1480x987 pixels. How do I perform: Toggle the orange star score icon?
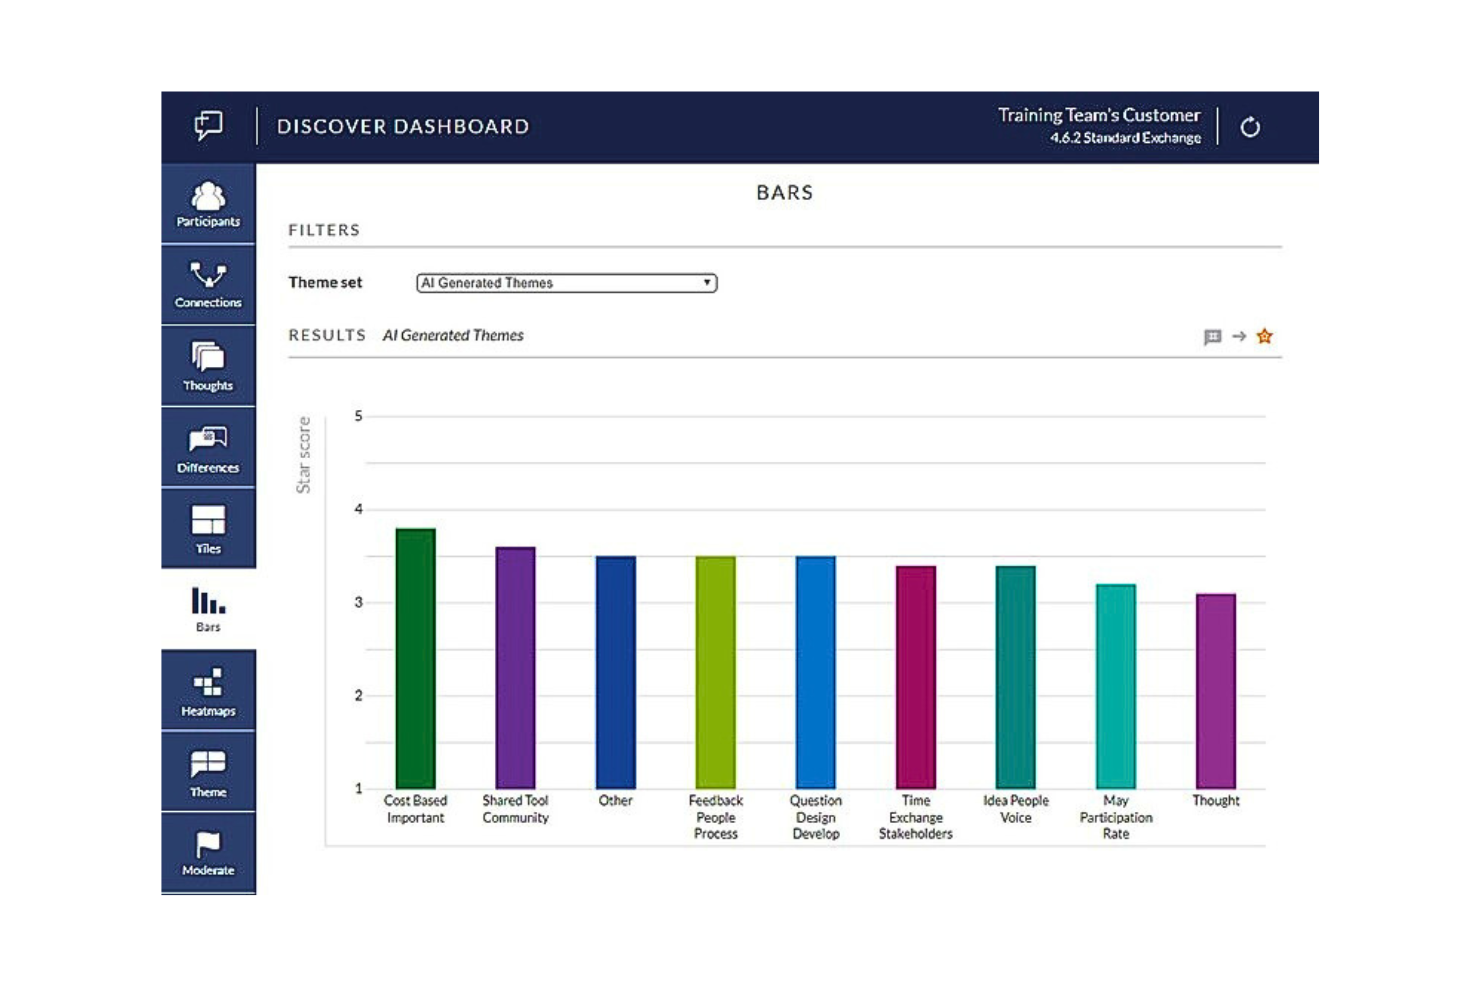tap(1265, 336)
